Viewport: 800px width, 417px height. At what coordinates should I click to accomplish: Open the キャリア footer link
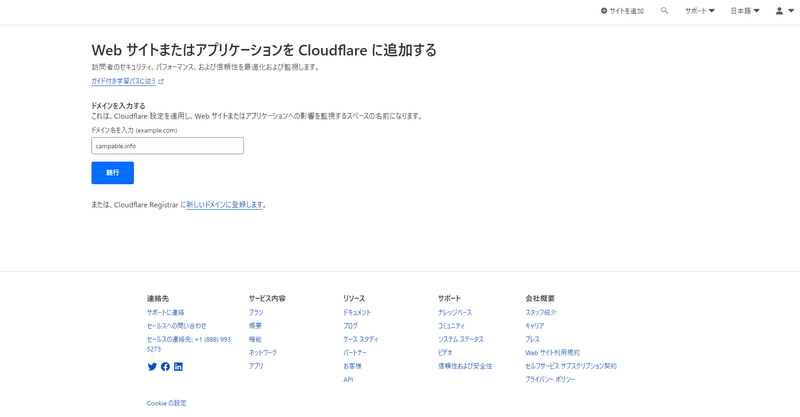pos(535,326)
